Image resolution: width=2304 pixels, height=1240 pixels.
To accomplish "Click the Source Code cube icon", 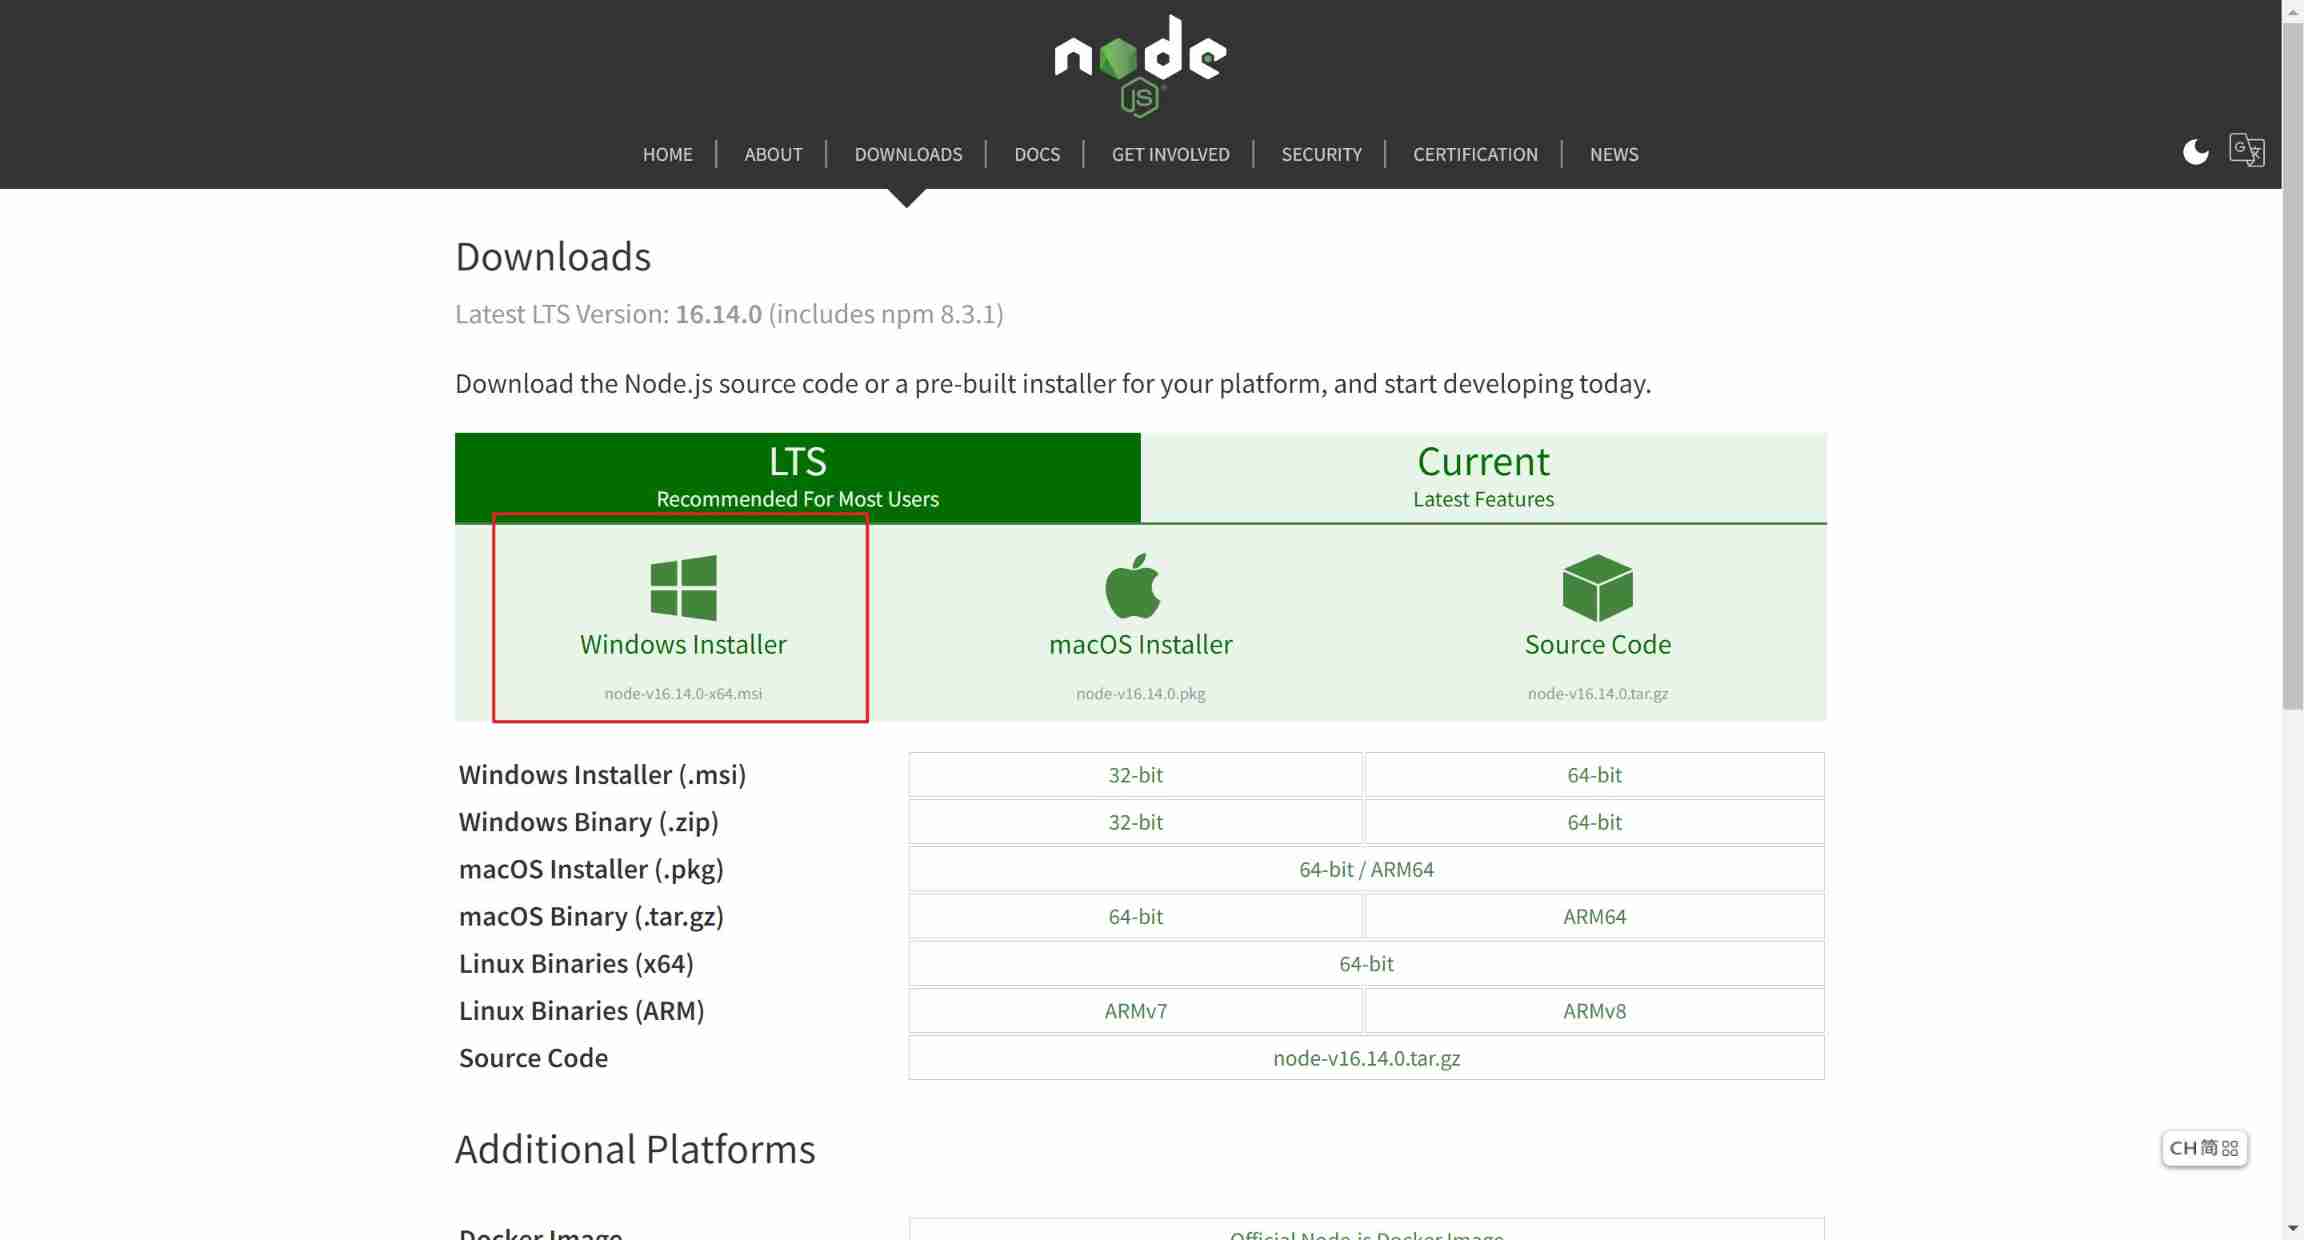I will pyautogui.click(x=1597, y=588).
